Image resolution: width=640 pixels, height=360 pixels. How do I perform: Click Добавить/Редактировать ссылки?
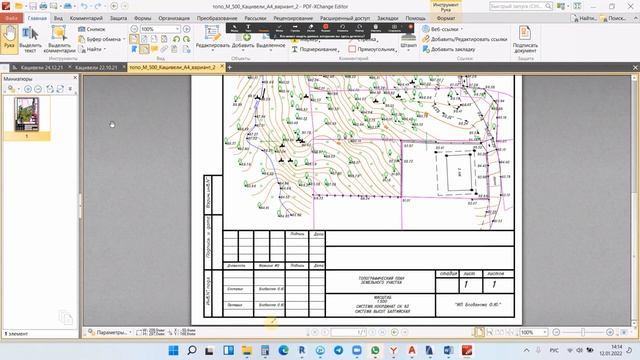tap(464, 39)
